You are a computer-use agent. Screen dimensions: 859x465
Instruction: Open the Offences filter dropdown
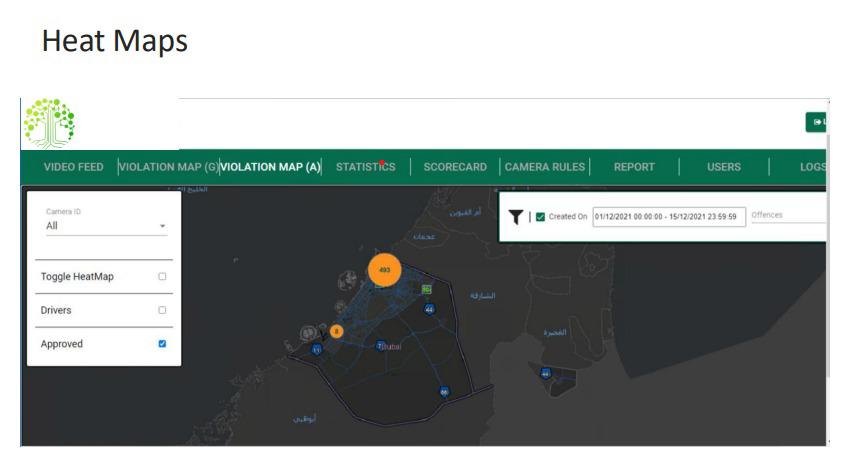click(x=787, y=216)
